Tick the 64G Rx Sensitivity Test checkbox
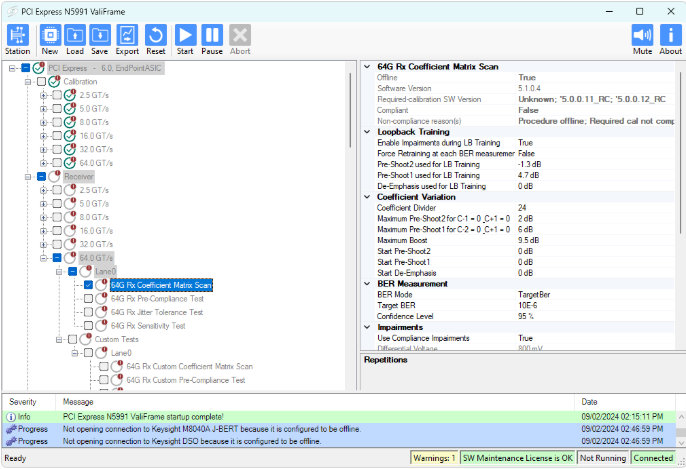The image size is (686, 469). point(89,326)
